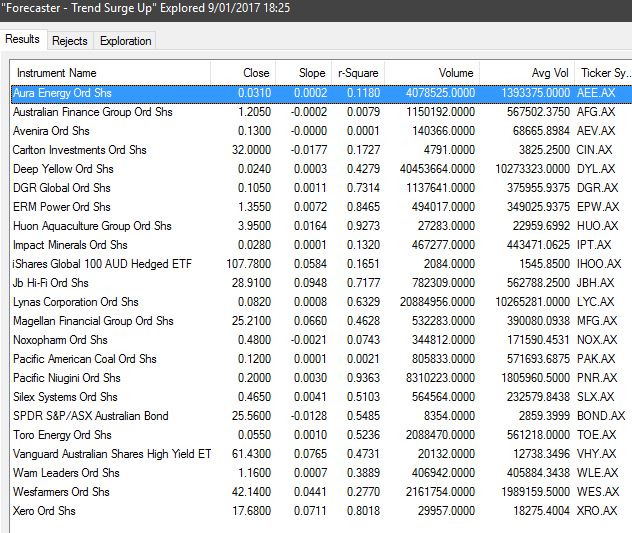
Task: Click the close value 32.0000
Action: 252,150
